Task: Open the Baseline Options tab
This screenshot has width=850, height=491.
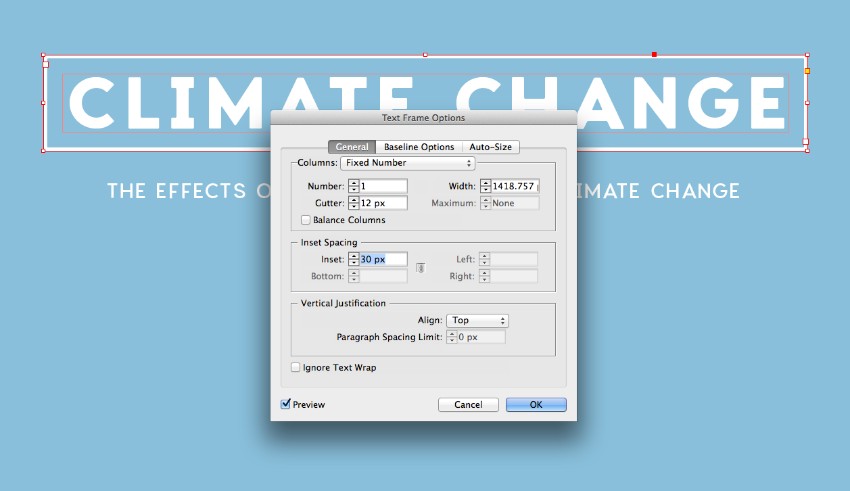Action: (418, 147)
